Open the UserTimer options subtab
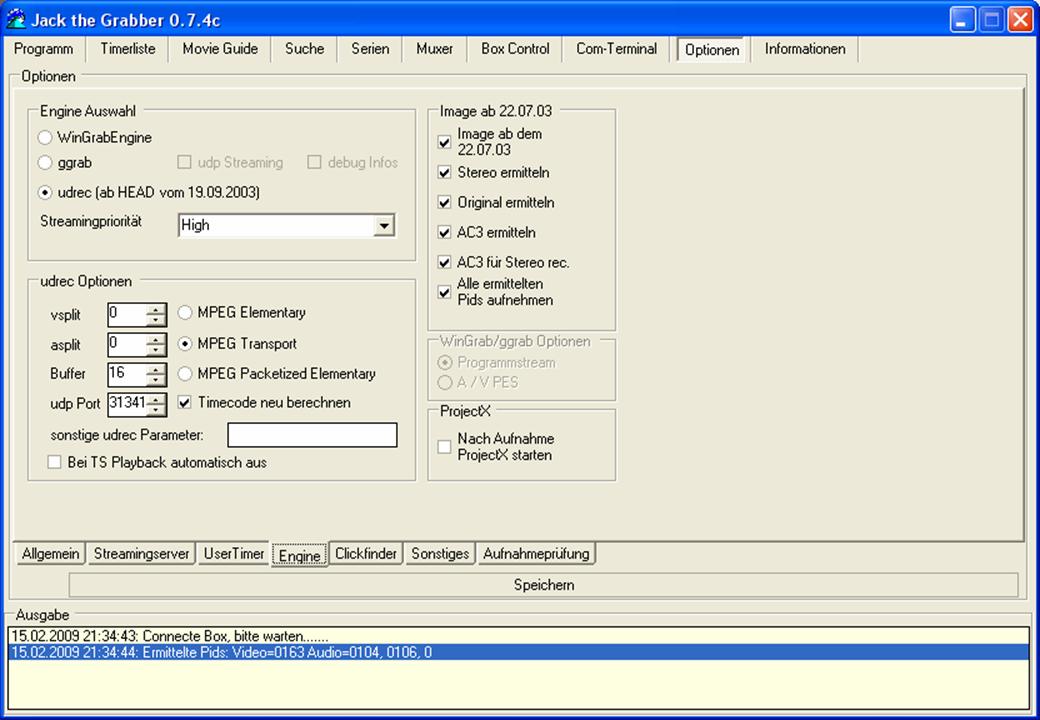This screenshot has height=720, width=1040. [233, 554]
